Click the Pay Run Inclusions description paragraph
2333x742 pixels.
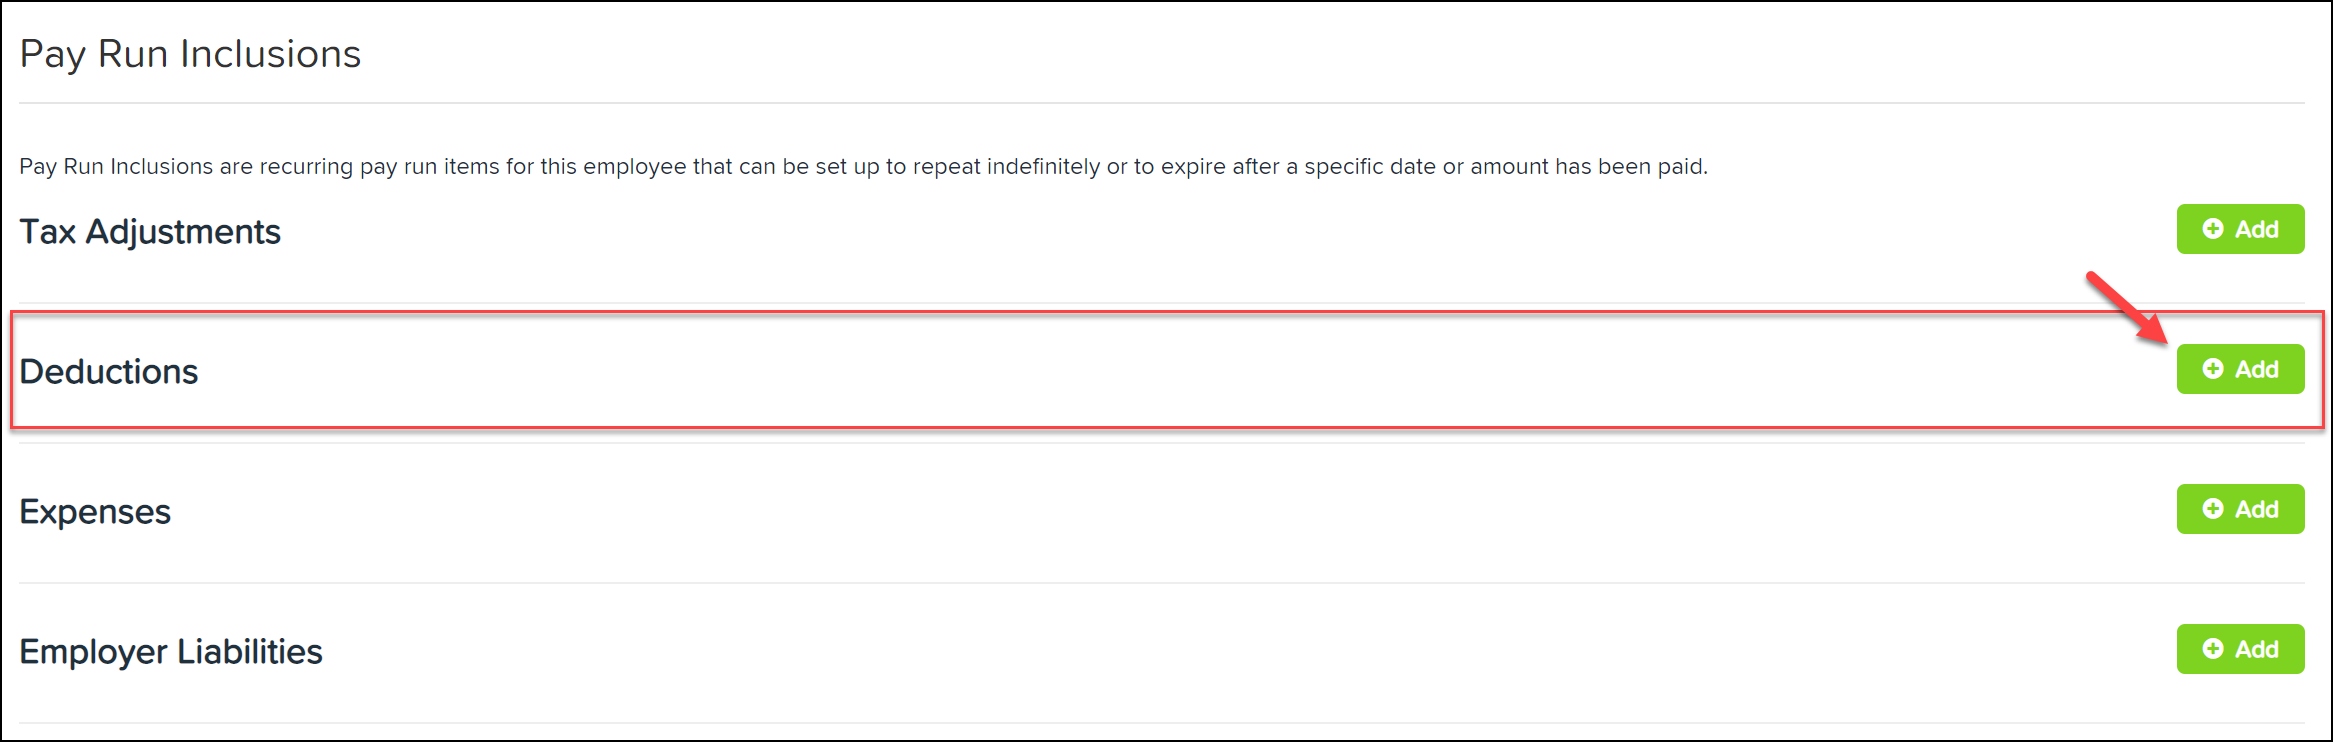pos(862,166)
